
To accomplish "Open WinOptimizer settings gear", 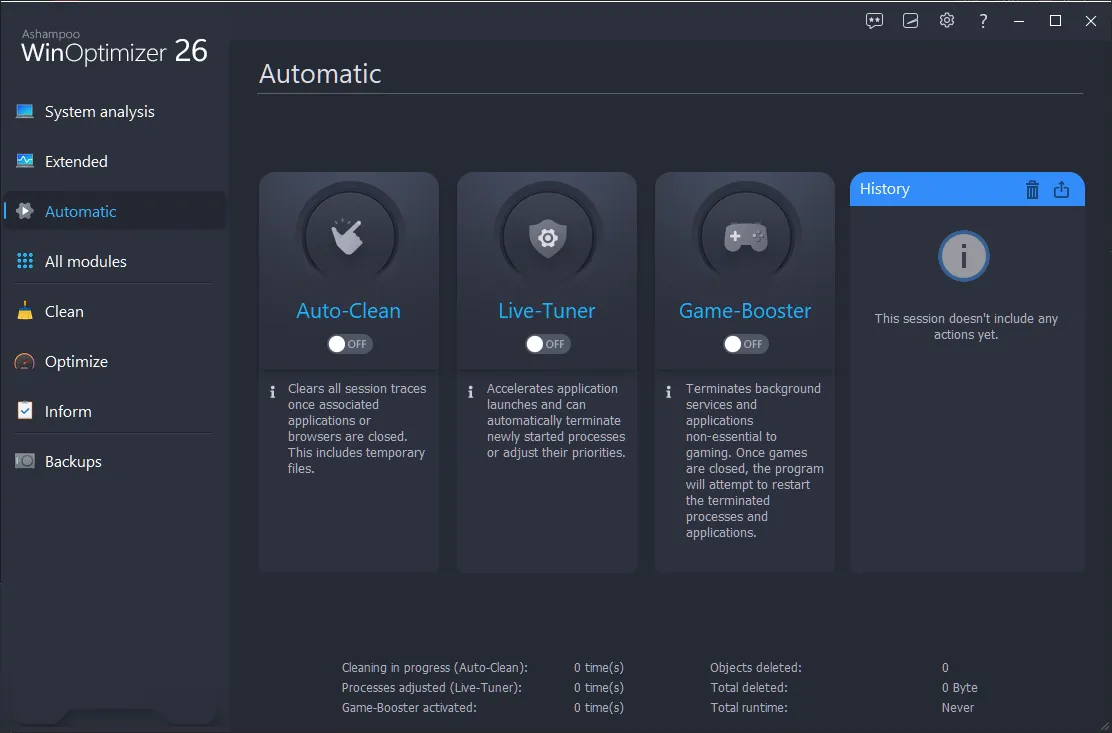I will 946,20.
